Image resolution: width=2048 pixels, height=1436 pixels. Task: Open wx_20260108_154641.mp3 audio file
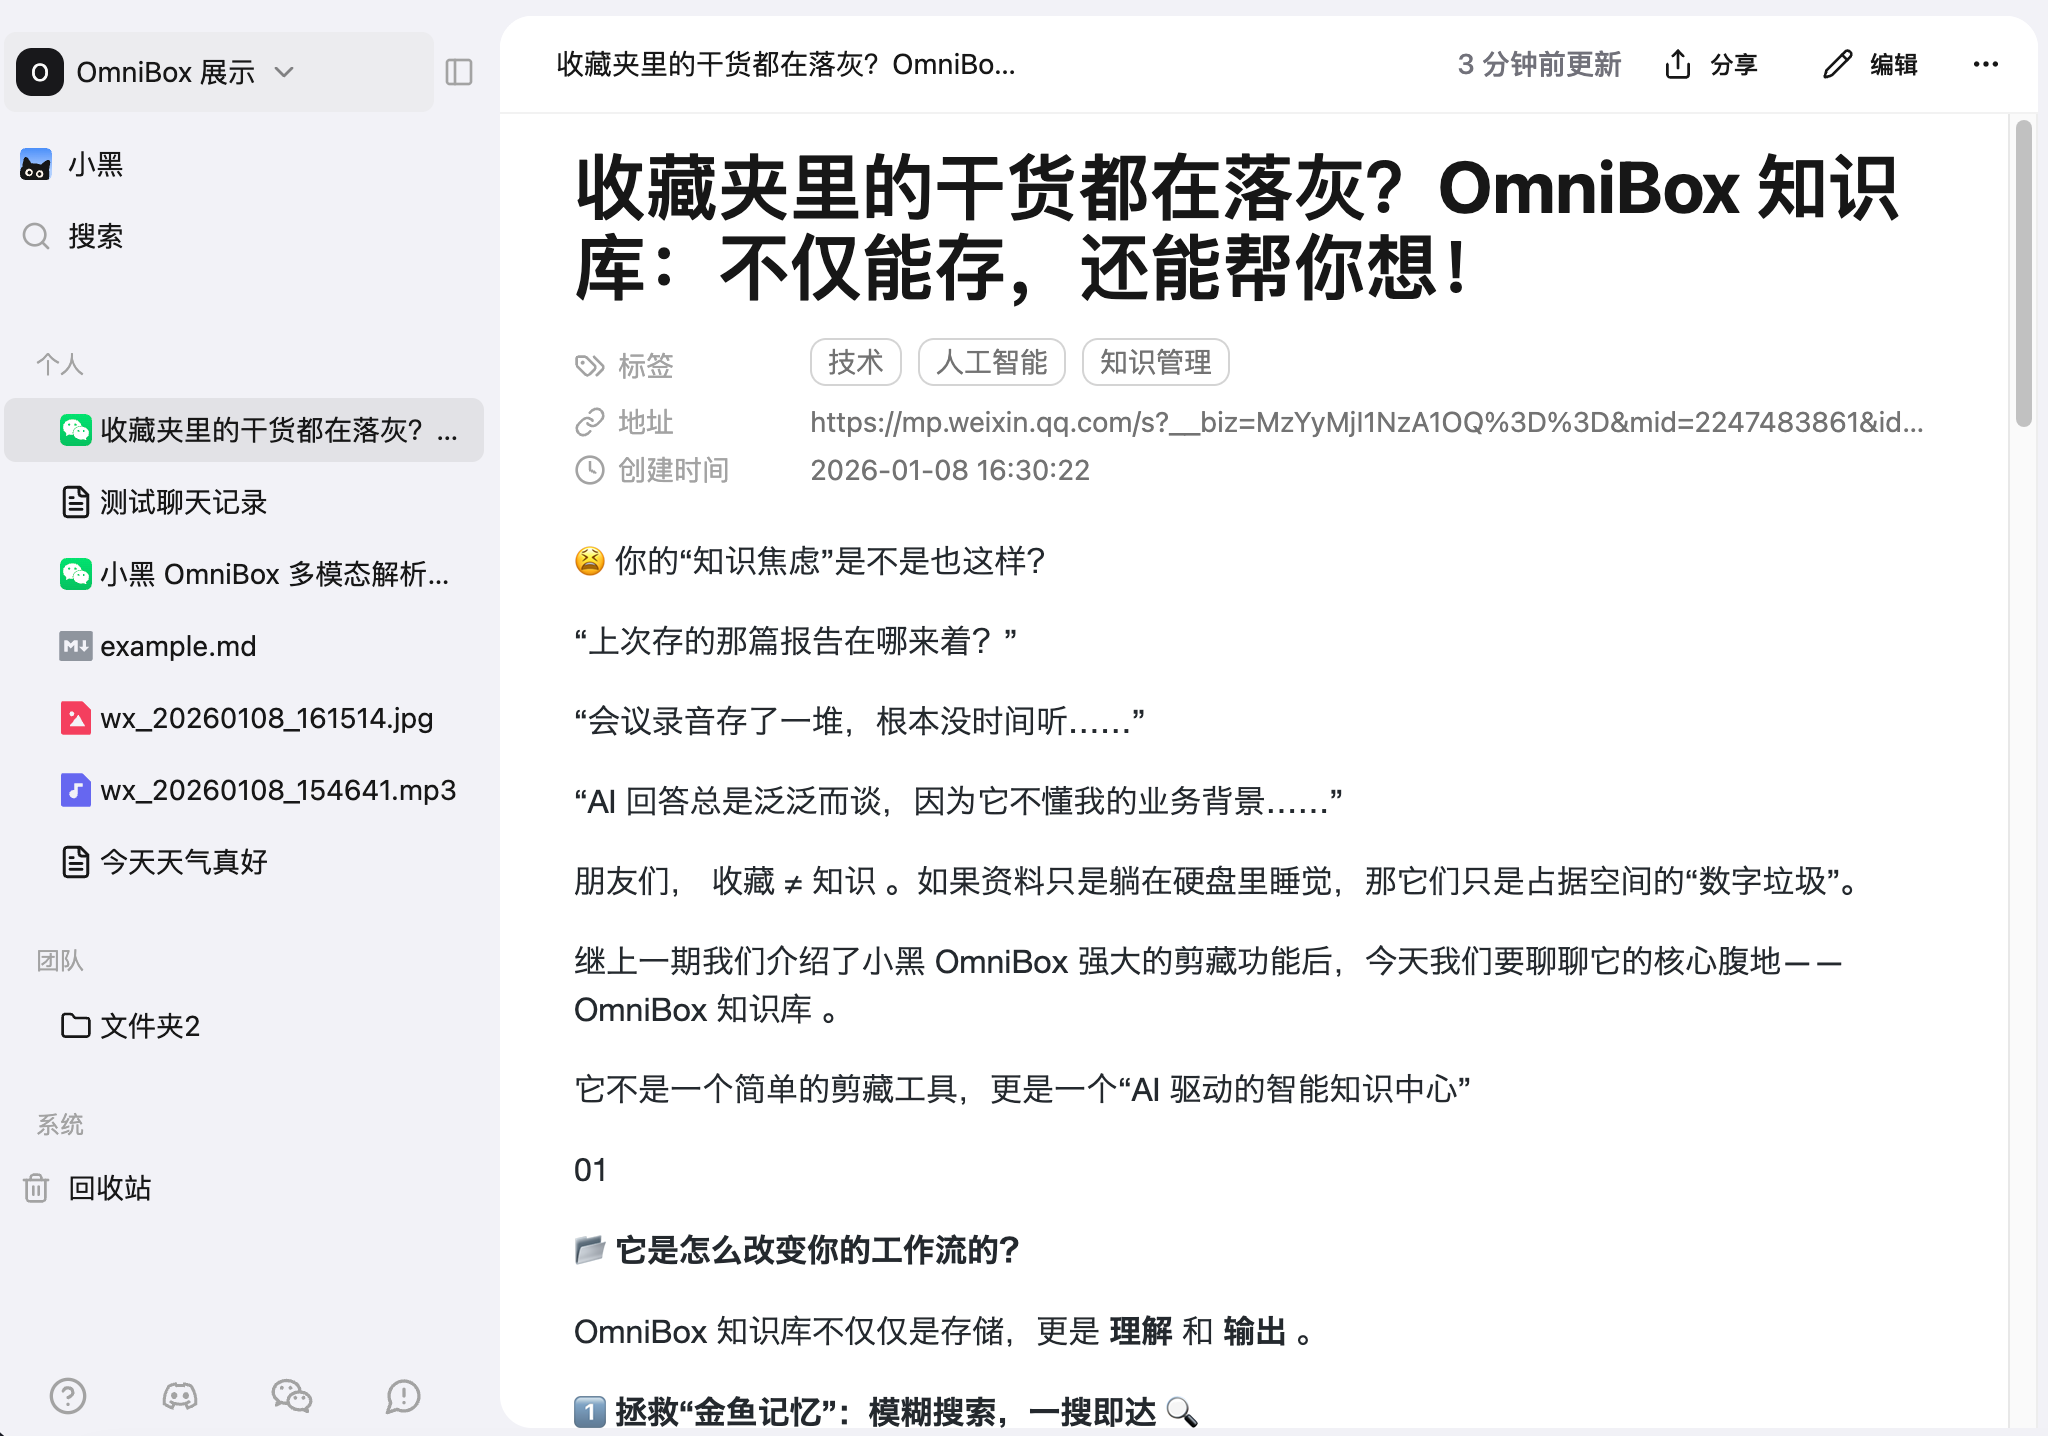coord(277,790)
